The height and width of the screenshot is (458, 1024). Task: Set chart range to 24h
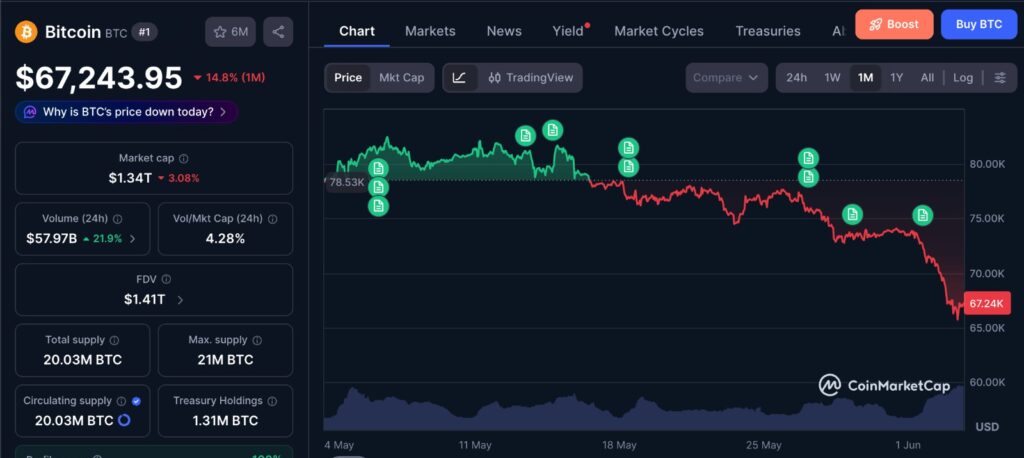click(x=796, y=78)
